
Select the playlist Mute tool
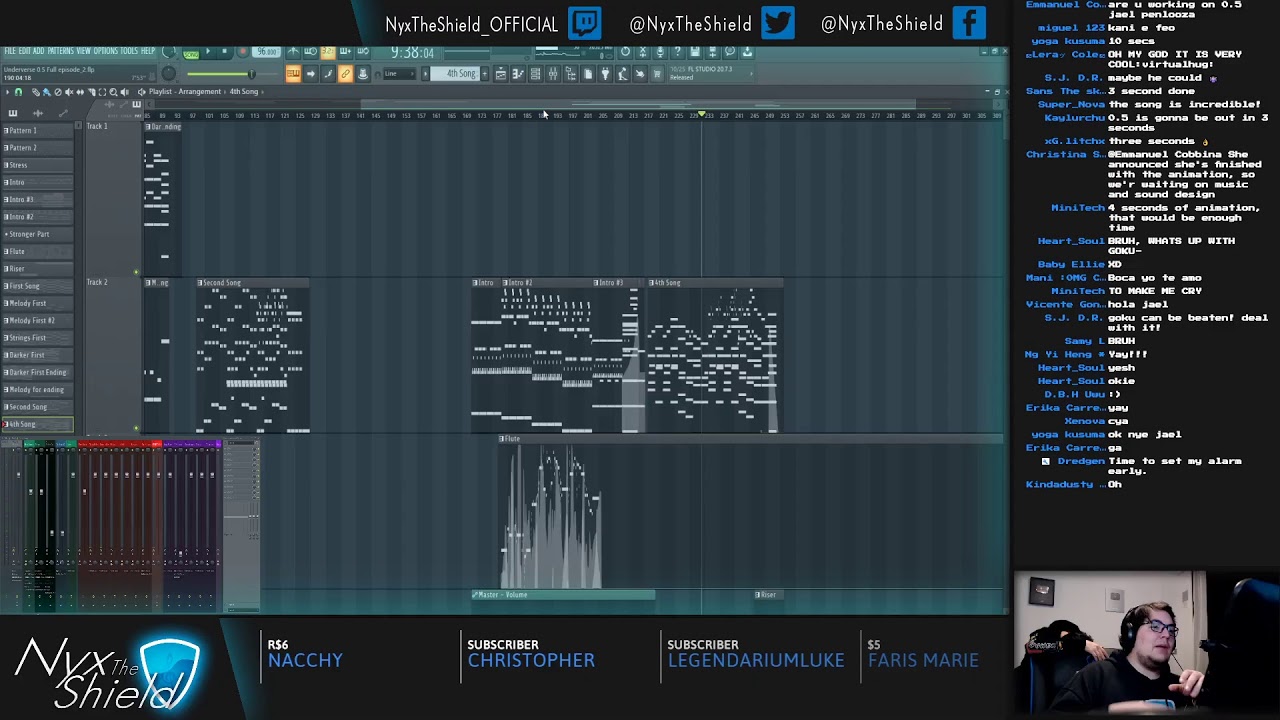(69, 92)
